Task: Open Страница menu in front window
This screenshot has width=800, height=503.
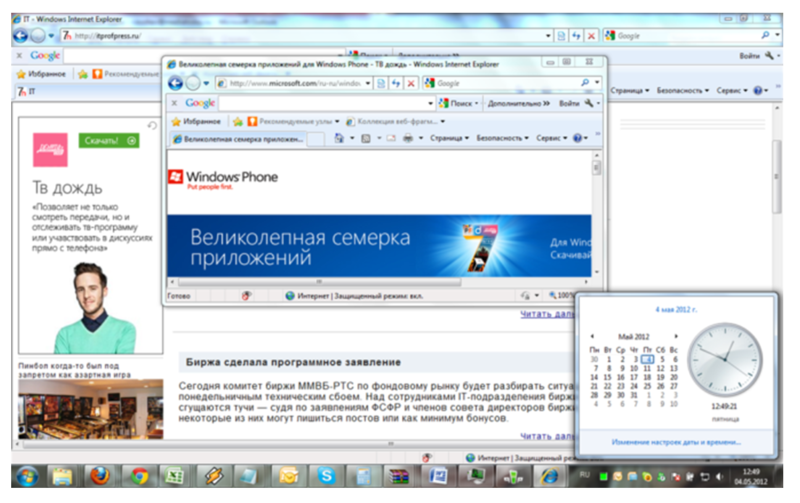Action: (449, 138)
